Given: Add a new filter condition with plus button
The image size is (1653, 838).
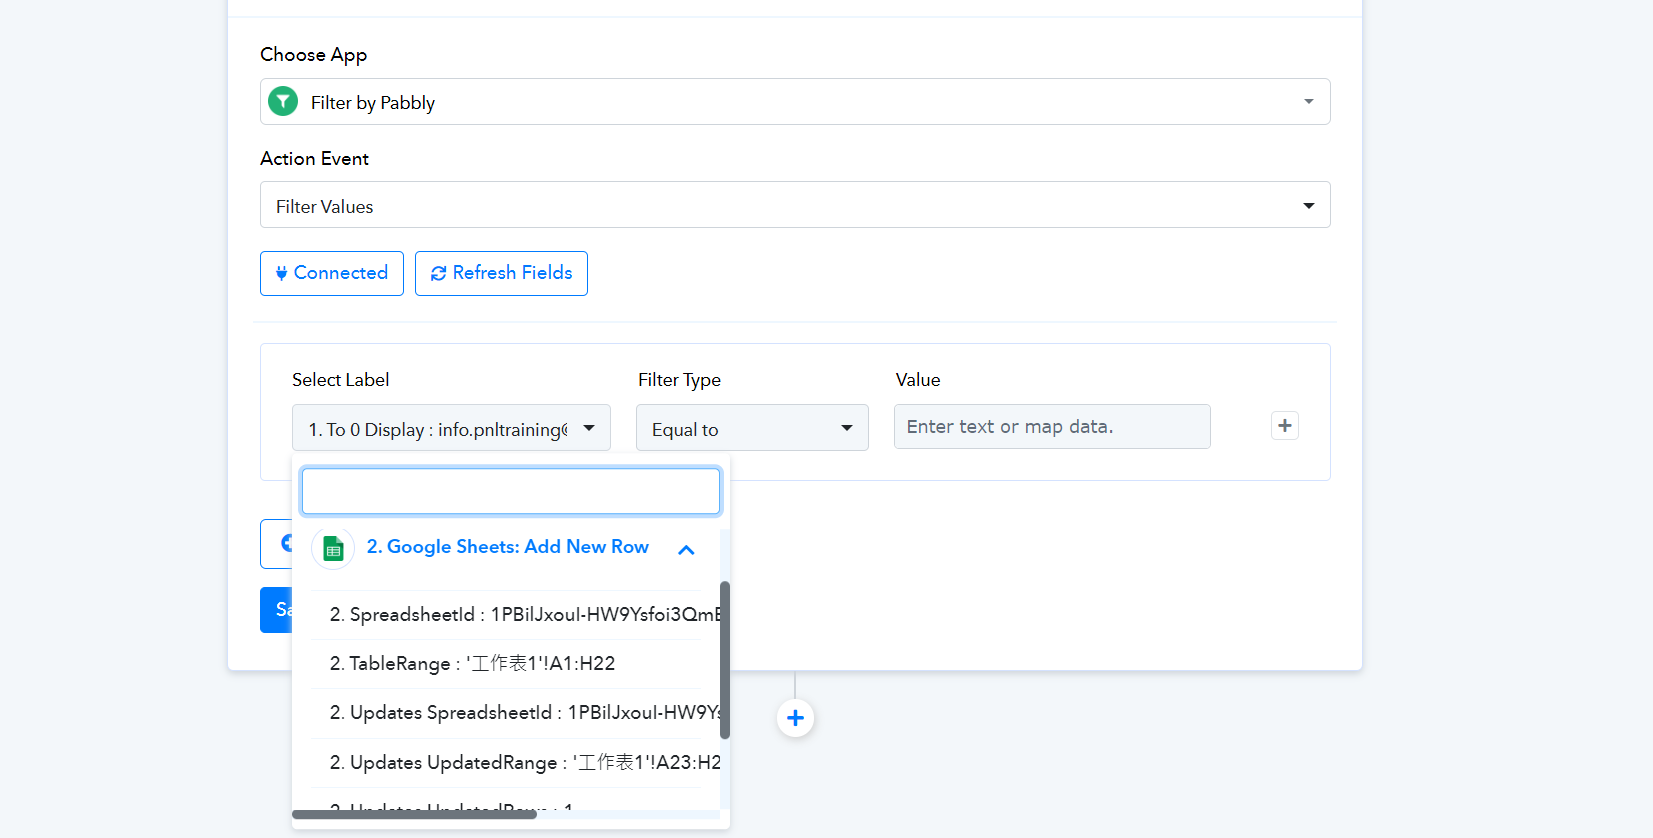Looking at the screenshot, I should (1285, 426).
